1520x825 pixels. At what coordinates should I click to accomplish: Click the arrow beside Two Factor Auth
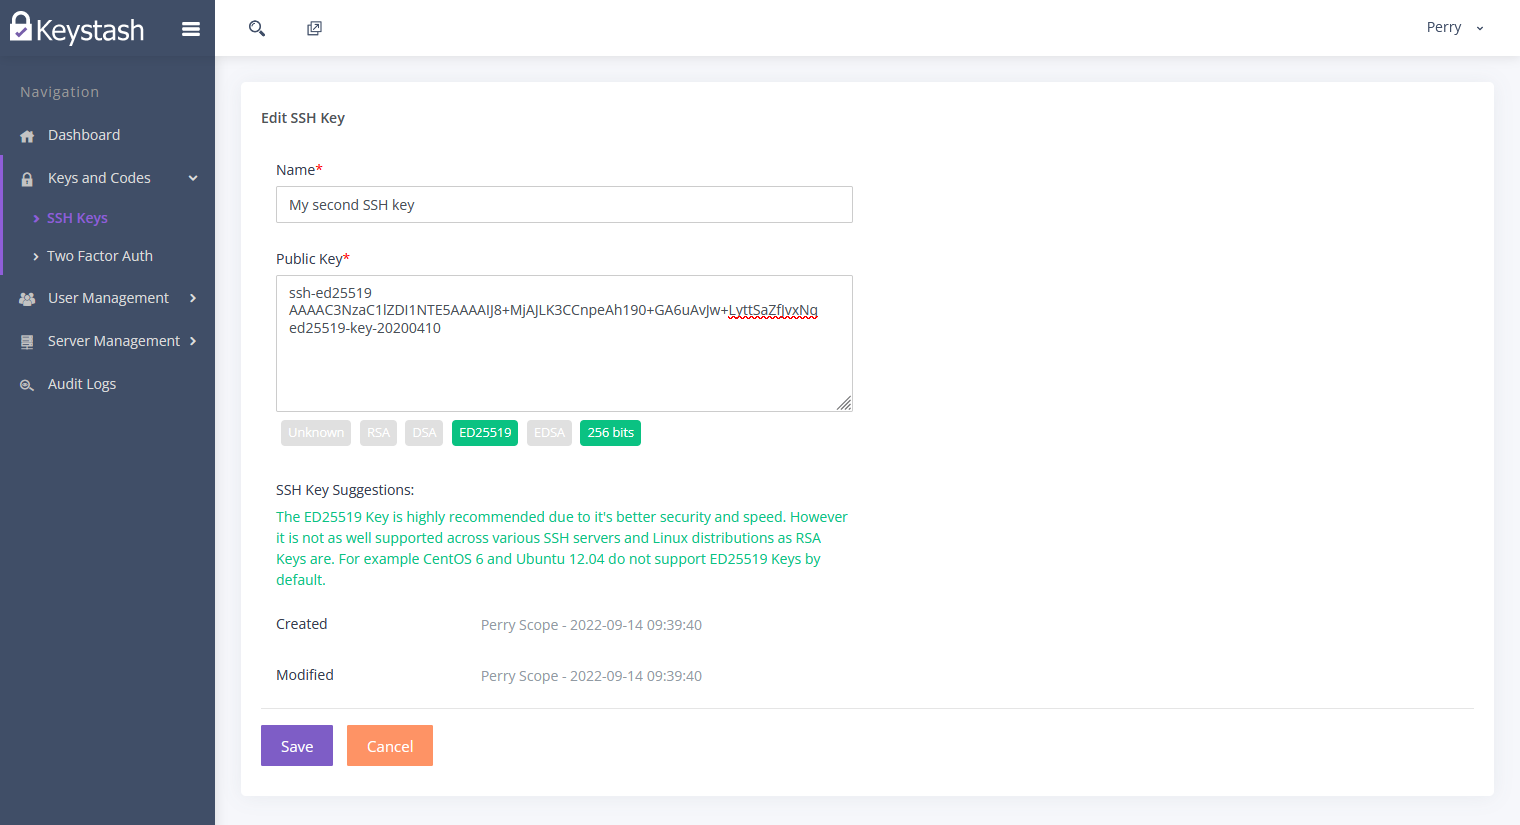tap(36, 256)
